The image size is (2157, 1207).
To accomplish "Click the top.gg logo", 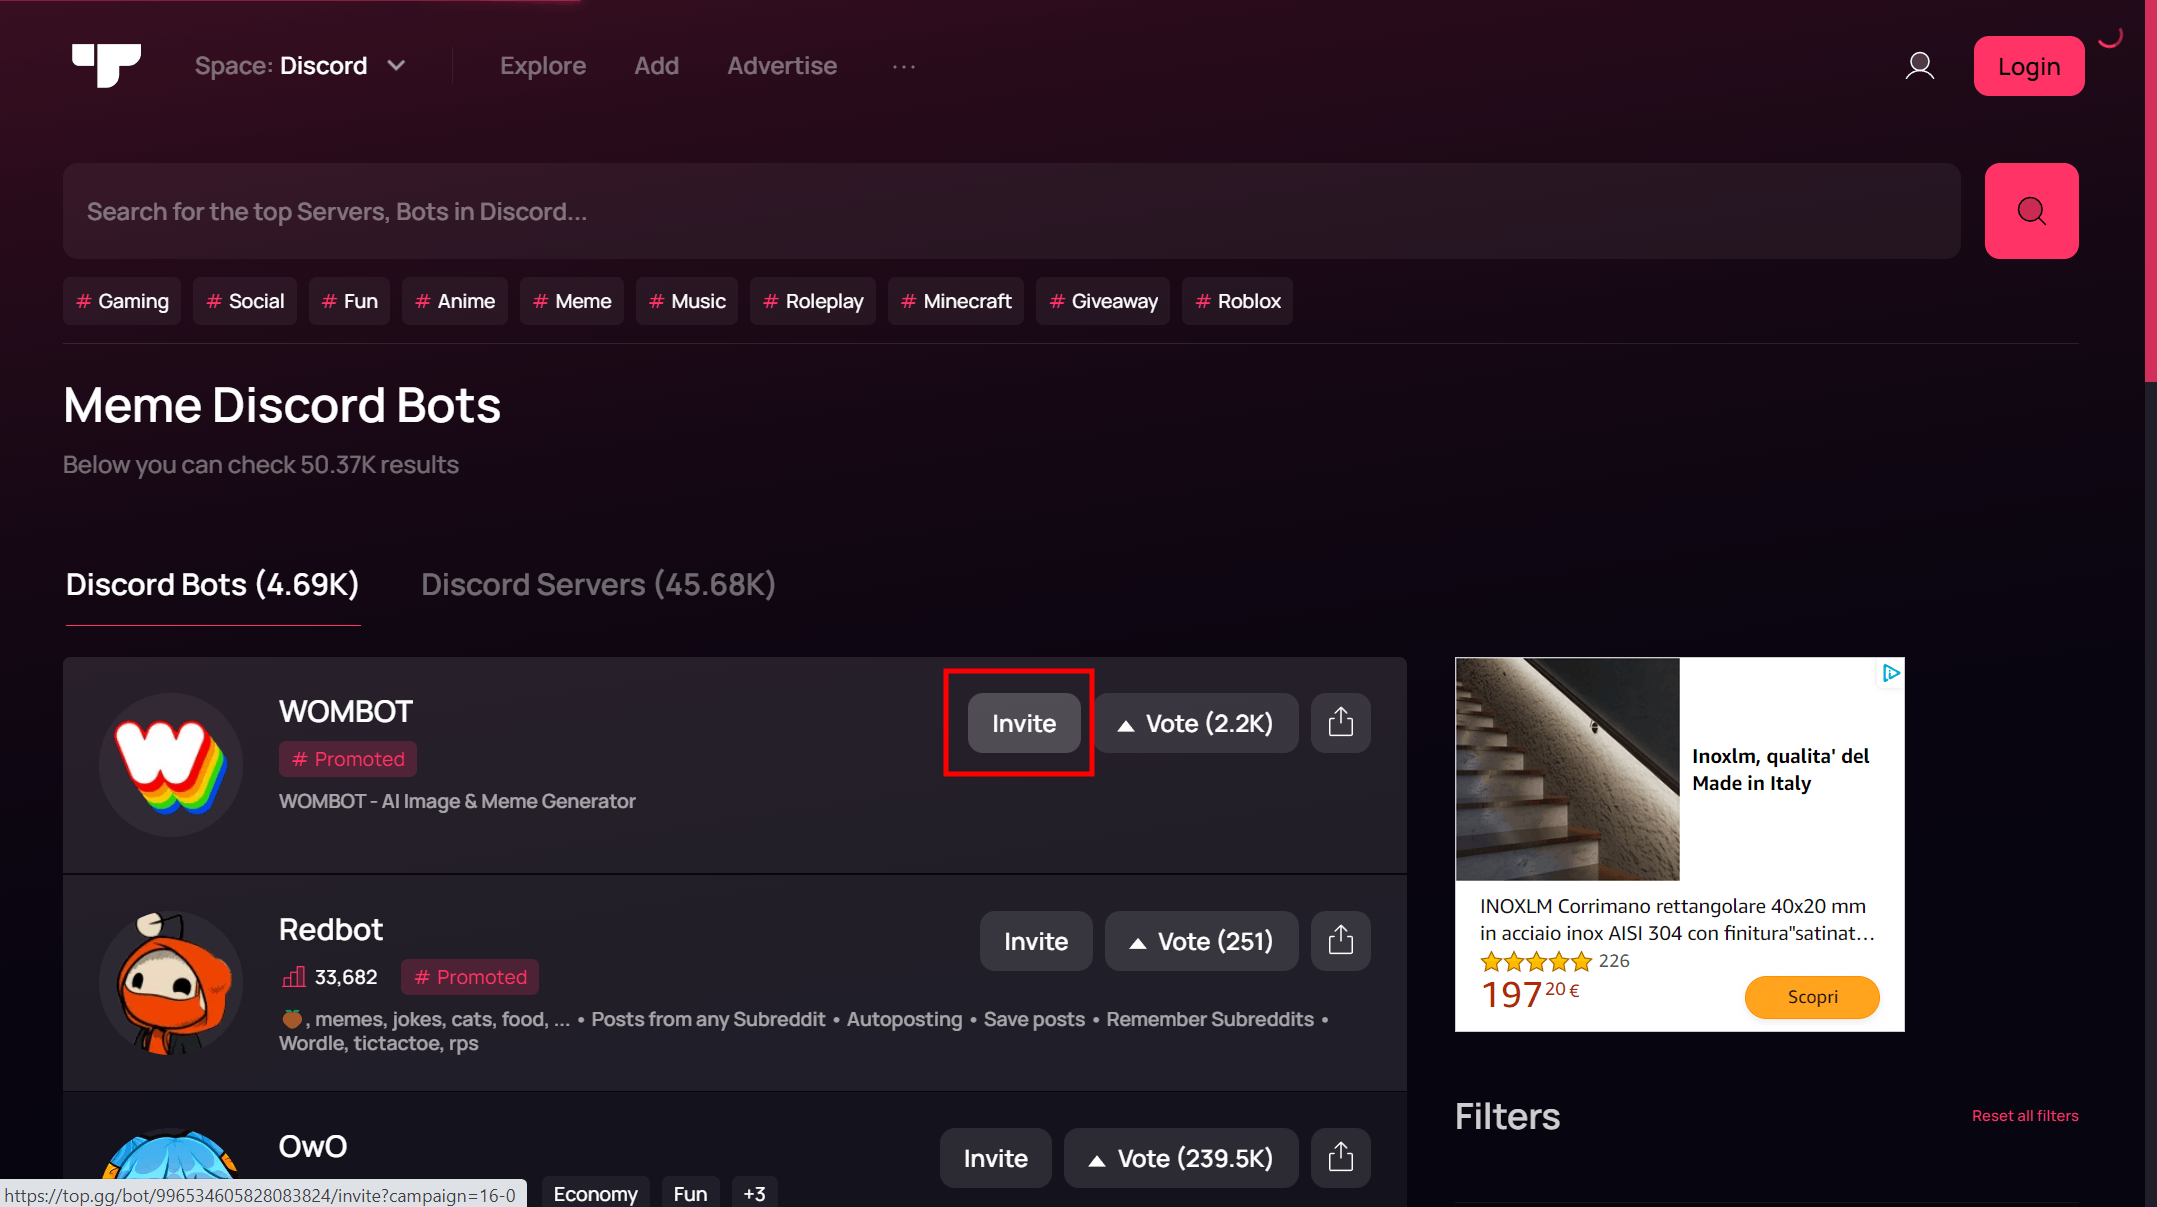I will click(x=106, y=65).
